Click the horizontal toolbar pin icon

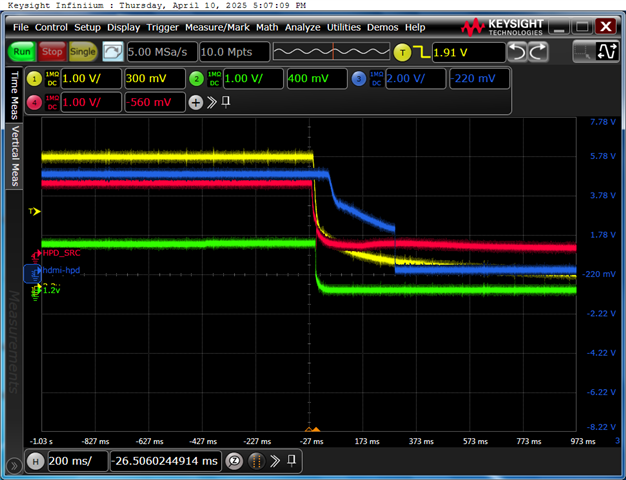point(291,461)
